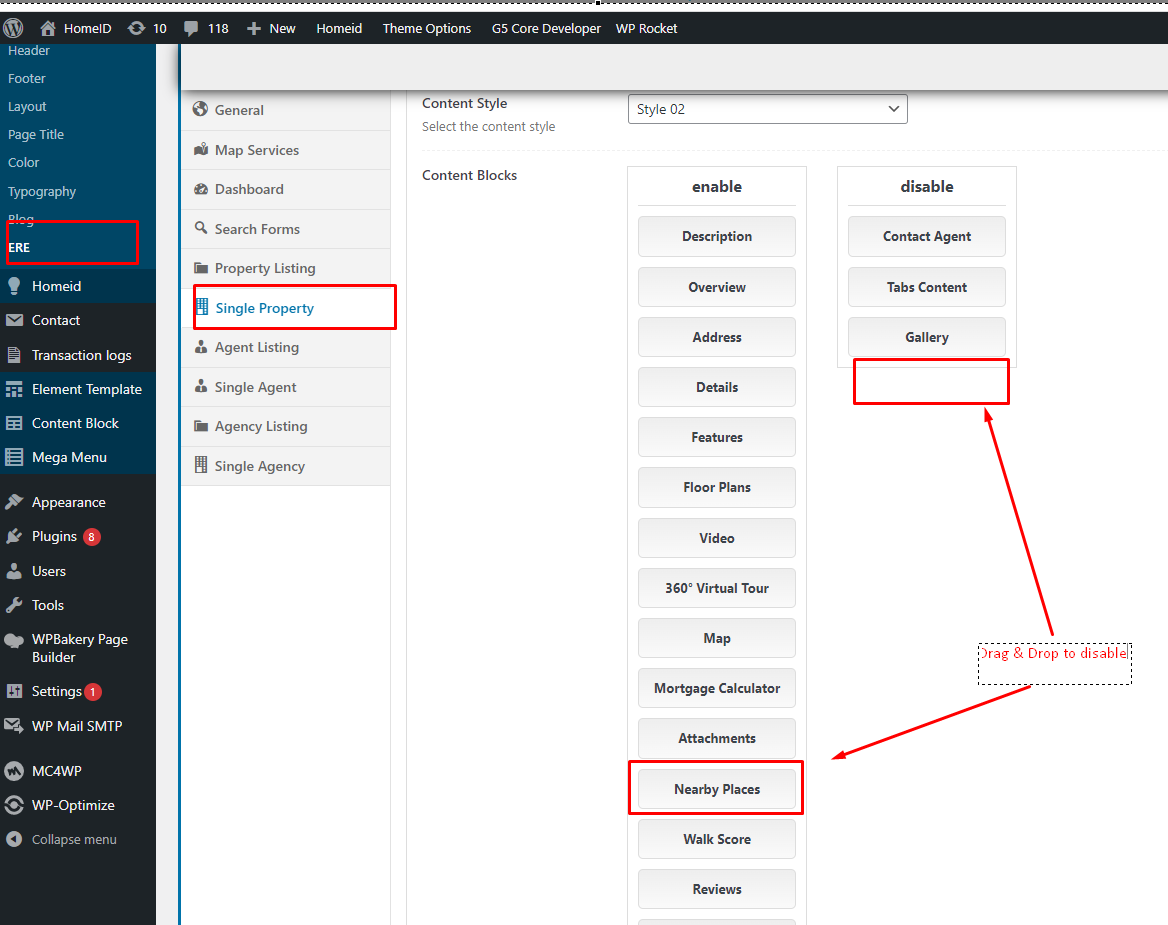This screenshot has width=1168, height=925.
Task: Open Theme Options in admin bar
Action: 427,28
